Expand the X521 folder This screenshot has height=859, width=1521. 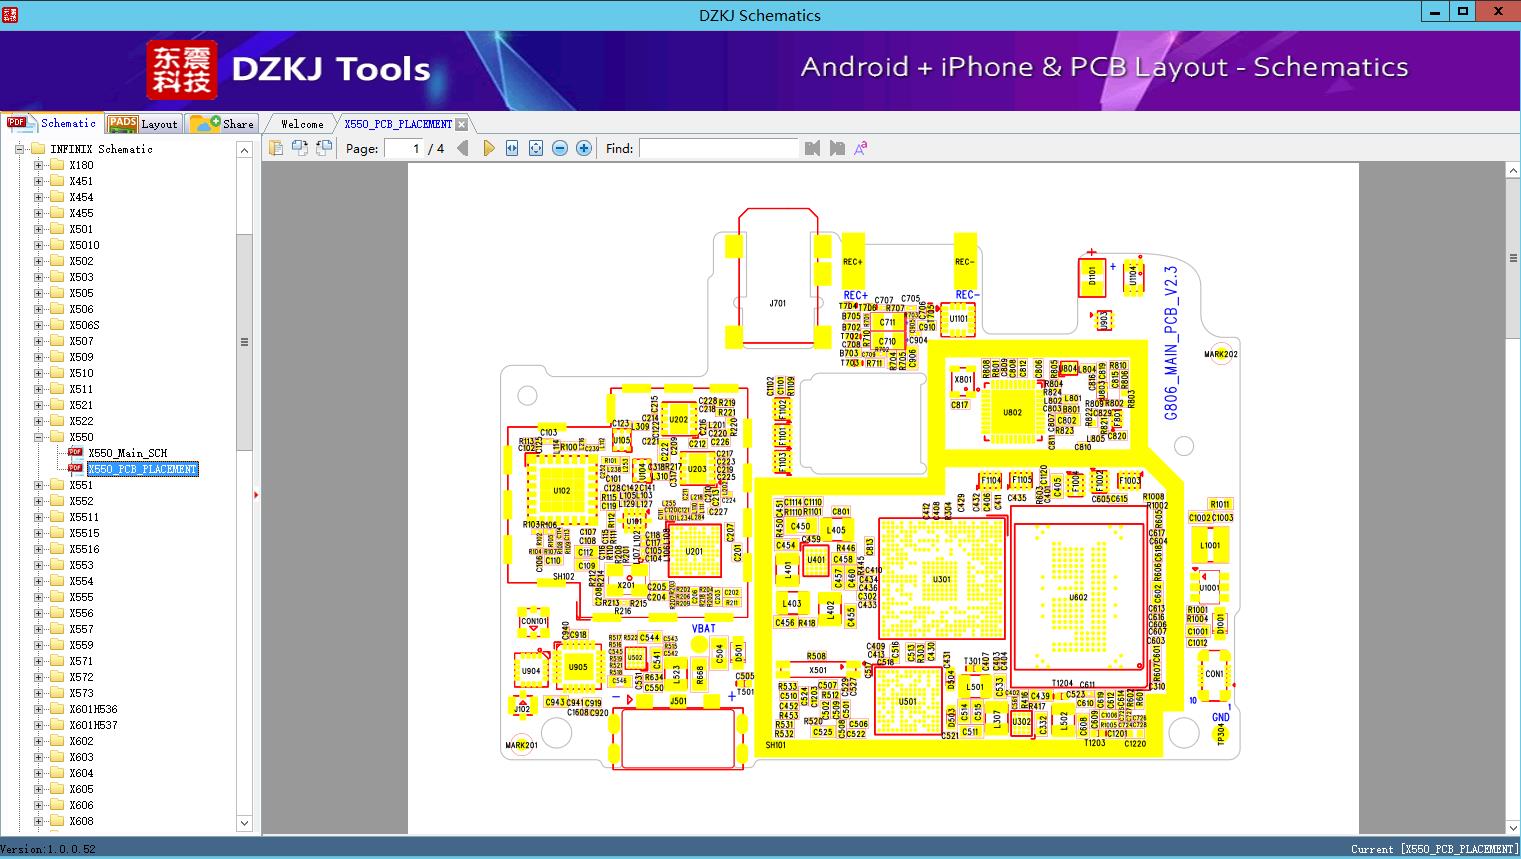click(38, 405)
